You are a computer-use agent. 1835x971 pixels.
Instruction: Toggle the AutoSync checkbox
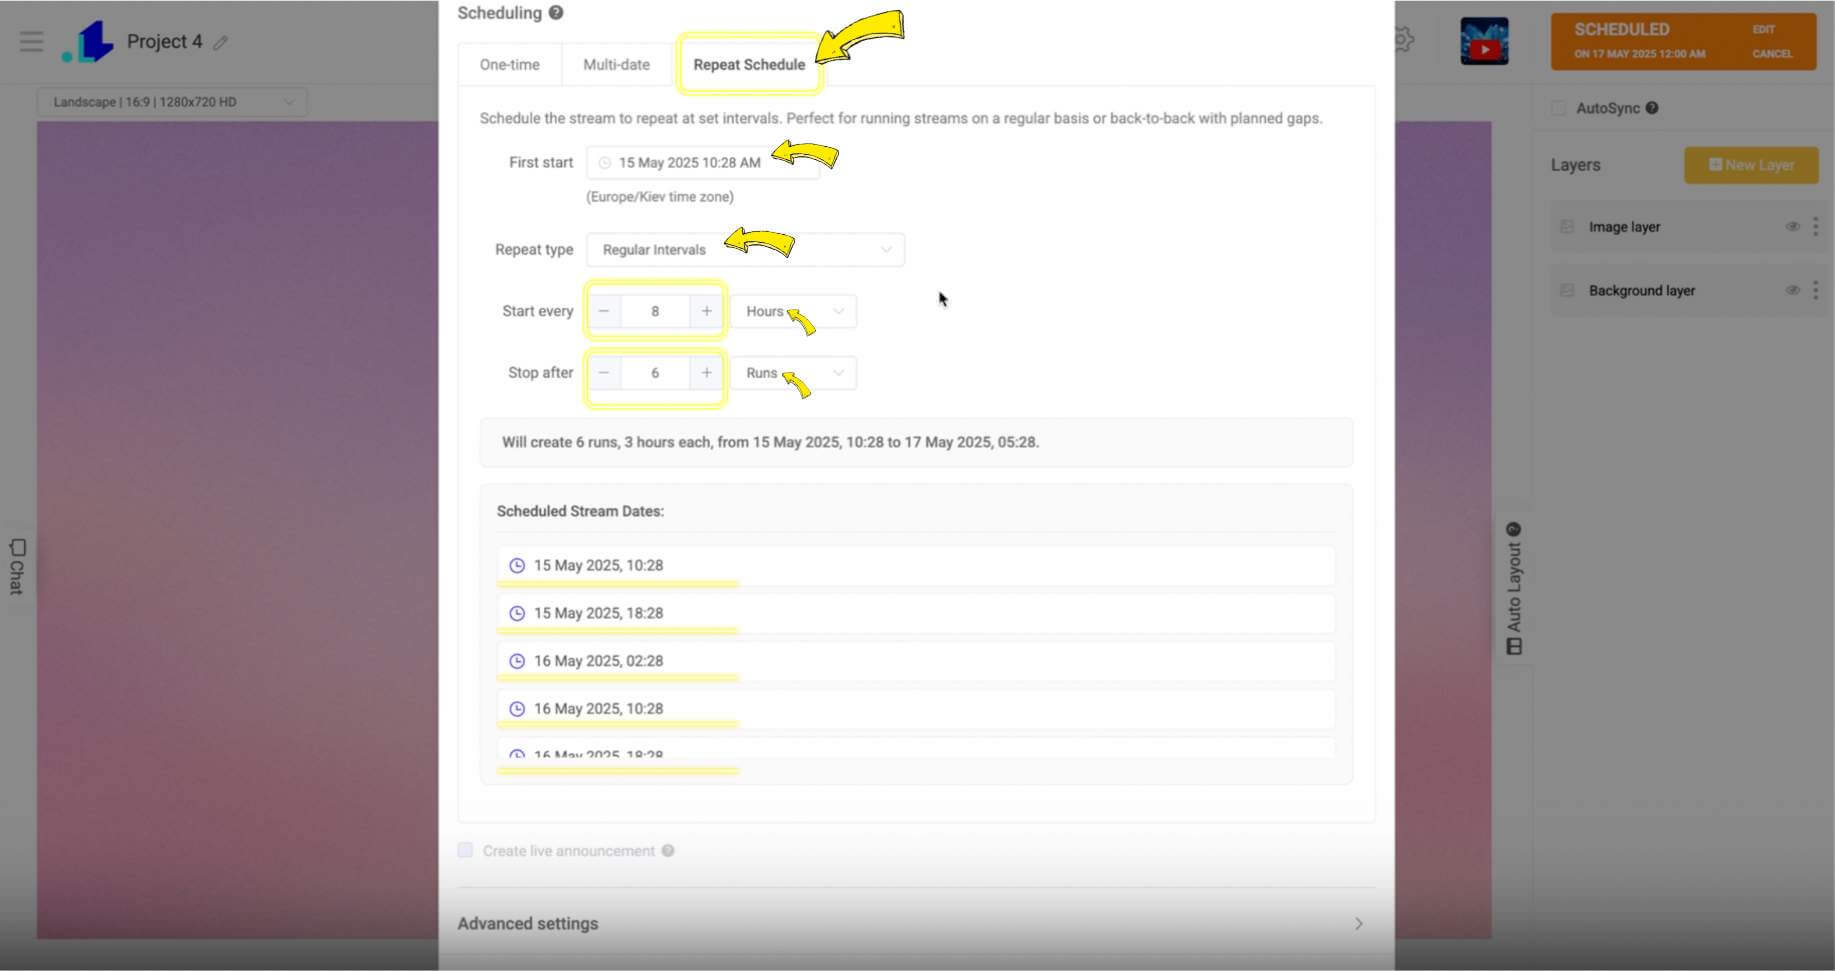(1558, 108)
